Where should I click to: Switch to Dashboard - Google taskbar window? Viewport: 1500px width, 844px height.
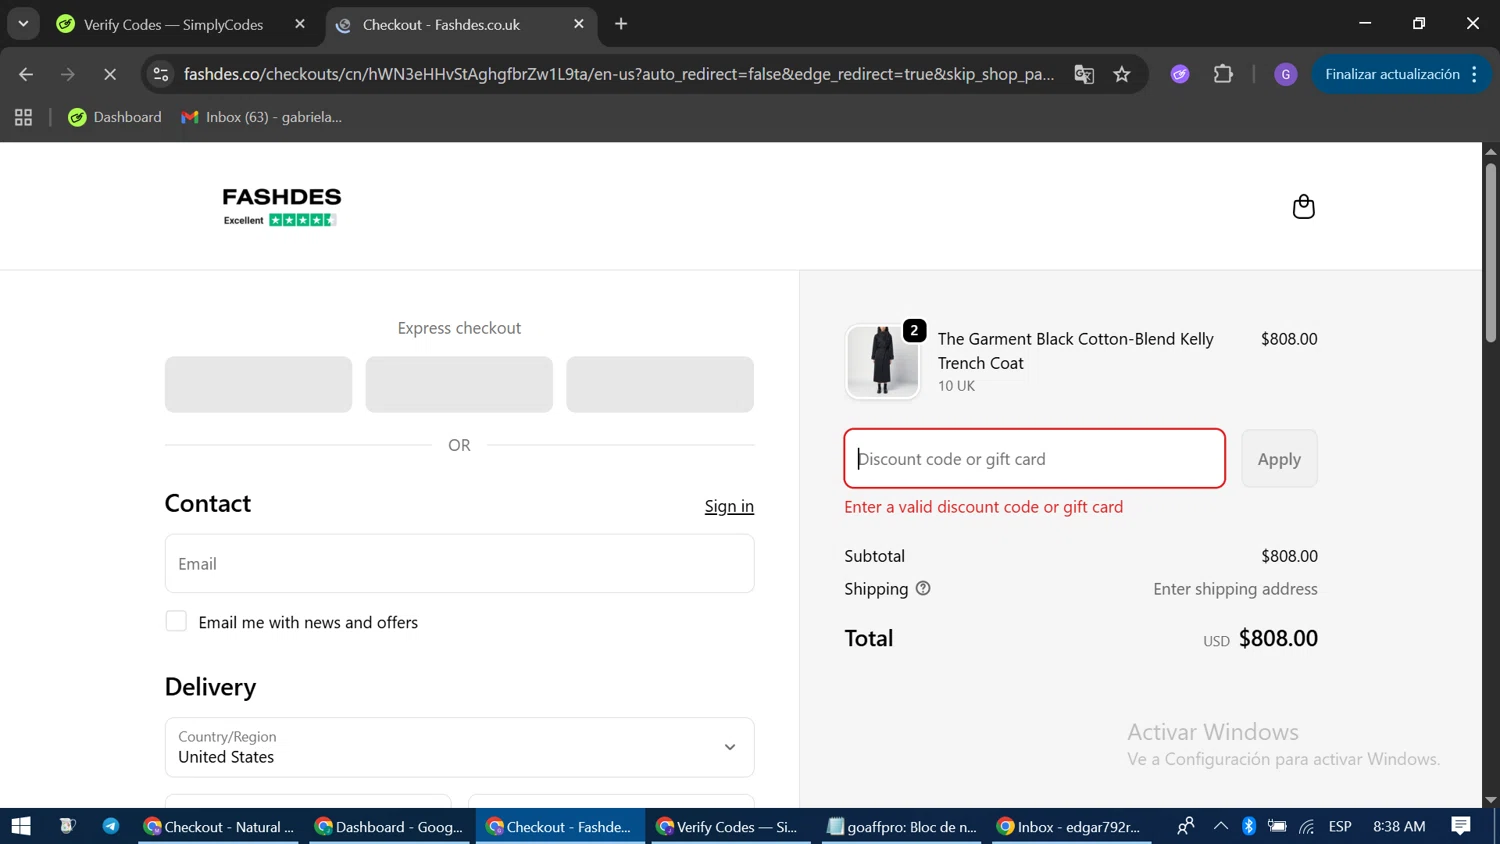[x=389, y=826]
